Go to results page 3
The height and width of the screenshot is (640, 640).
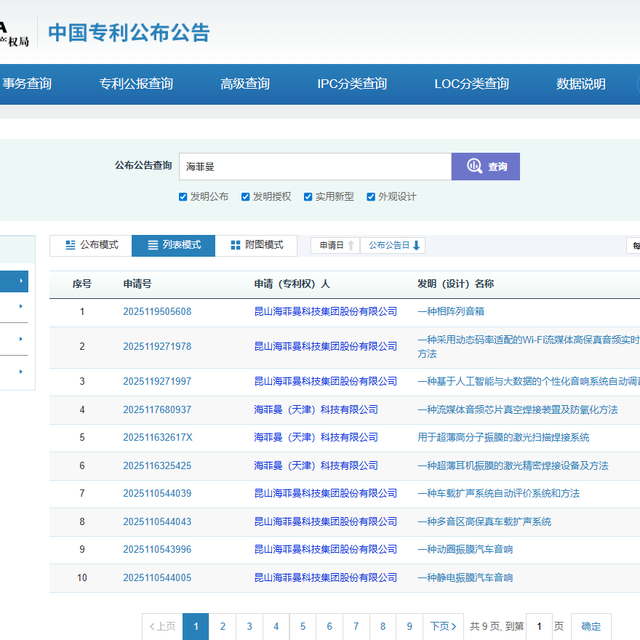click(249, 627)
